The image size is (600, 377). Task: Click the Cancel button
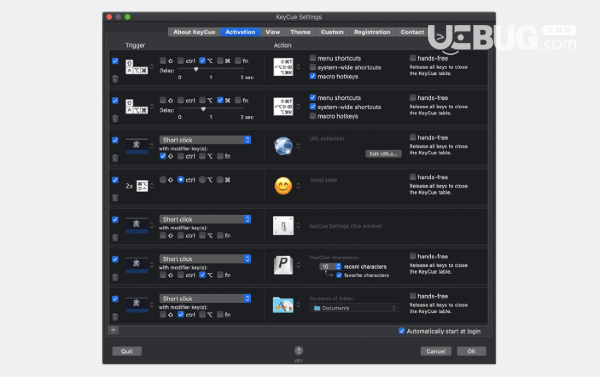point(436,351)
